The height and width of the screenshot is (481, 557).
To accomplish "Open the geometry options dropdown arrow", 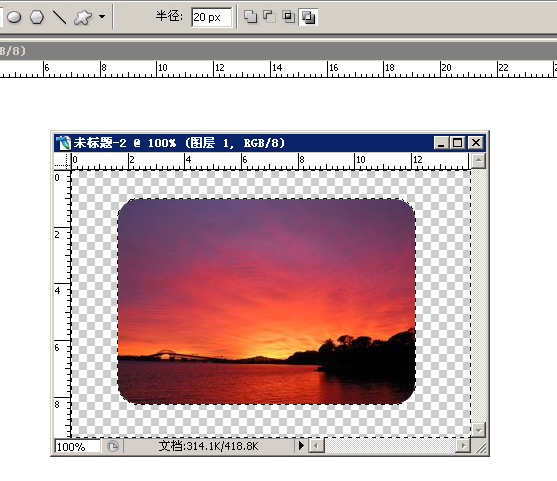I will [x=102, y=16].
